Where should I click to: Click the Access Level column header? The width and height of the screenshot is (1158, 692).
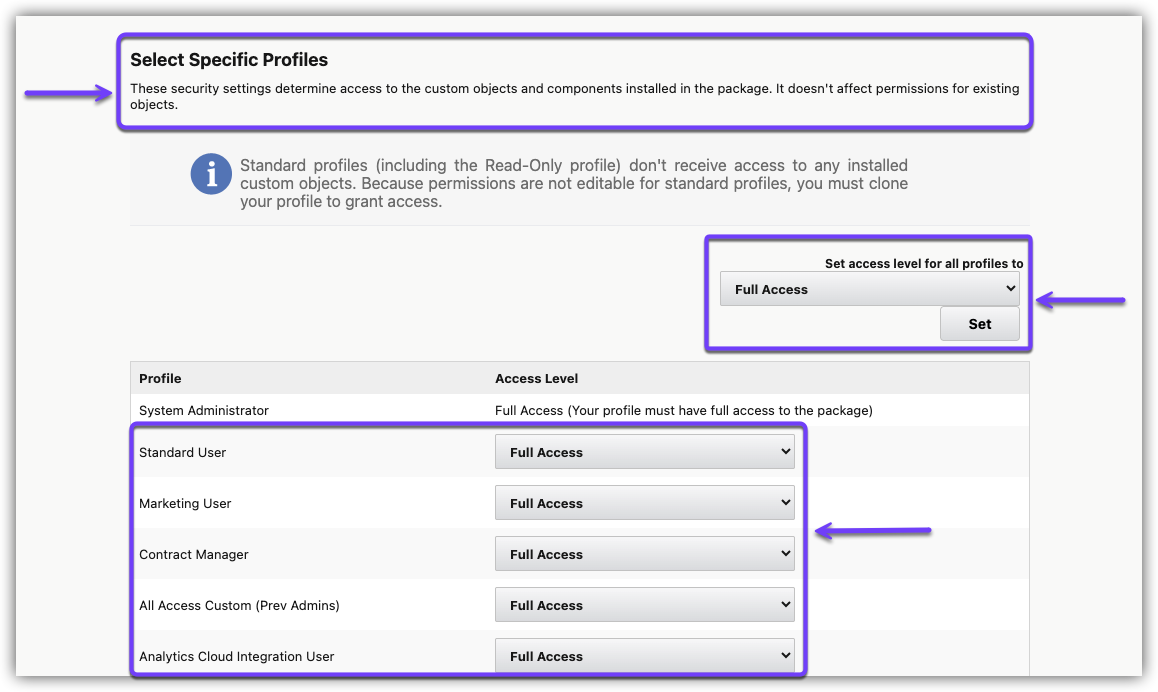tap(536, 379)
